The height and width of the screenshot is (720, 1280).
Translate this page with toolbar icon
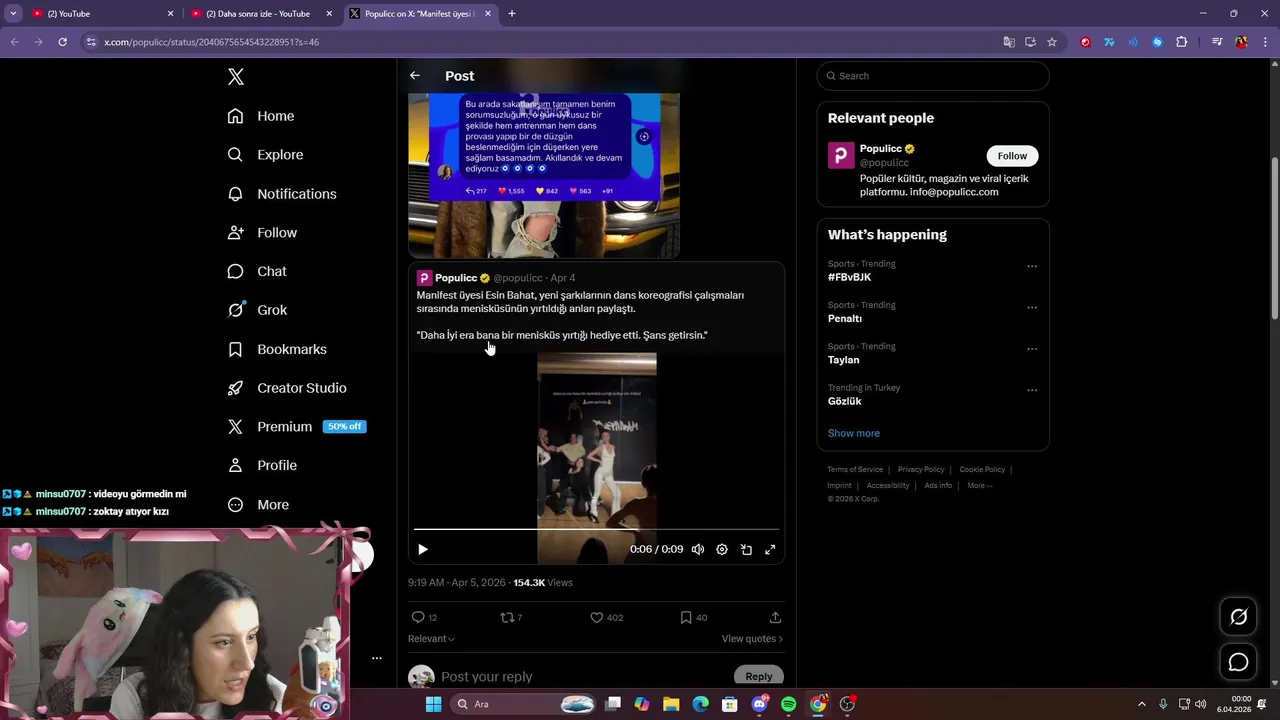[x=1009, y=42]
